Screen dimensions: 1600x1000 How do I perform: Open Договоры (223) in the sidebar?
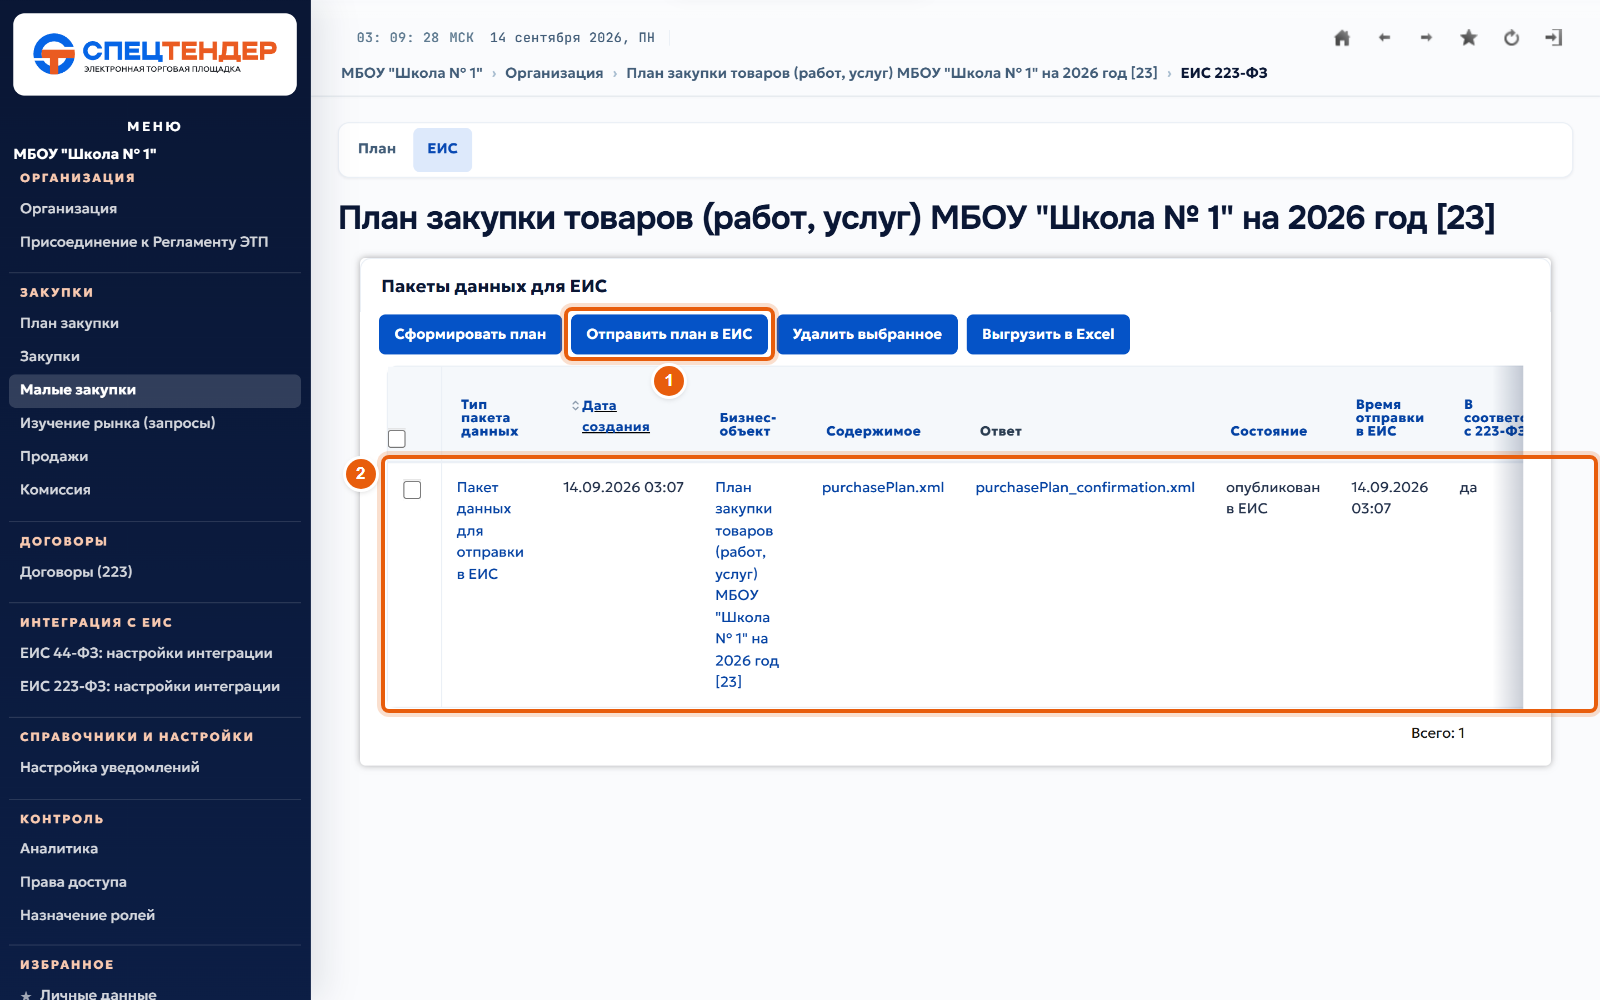(155, 572)
